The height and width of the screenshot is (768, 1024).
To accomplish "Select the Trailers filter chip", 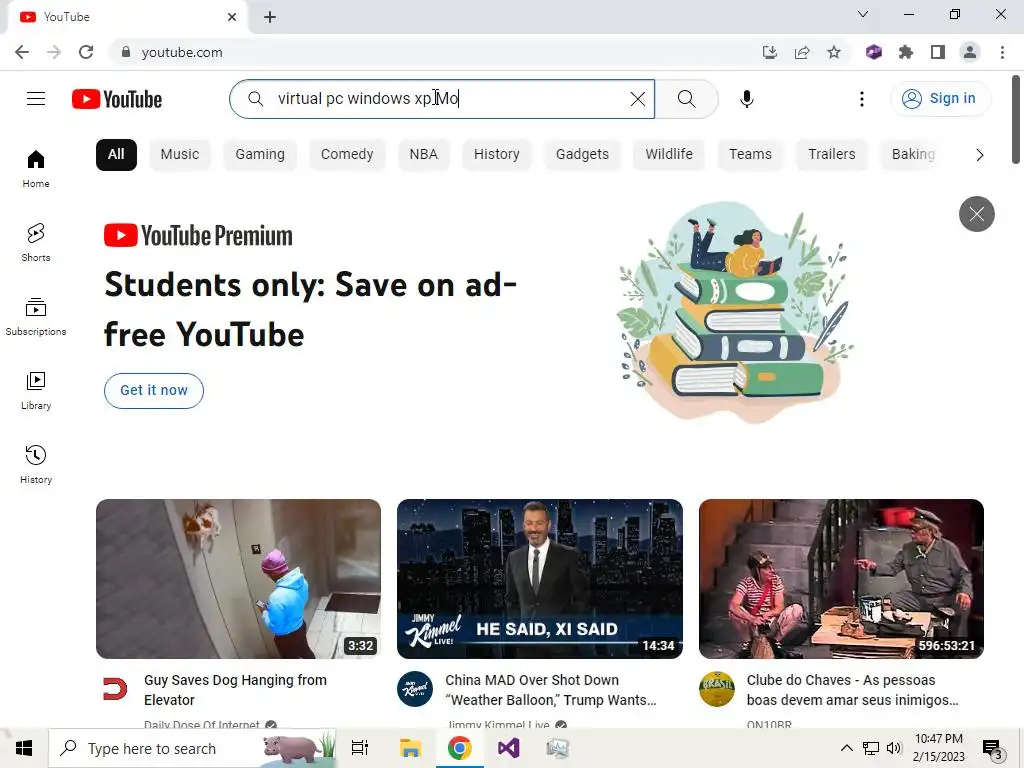I will pyautogui.click(x=831, y=155).
